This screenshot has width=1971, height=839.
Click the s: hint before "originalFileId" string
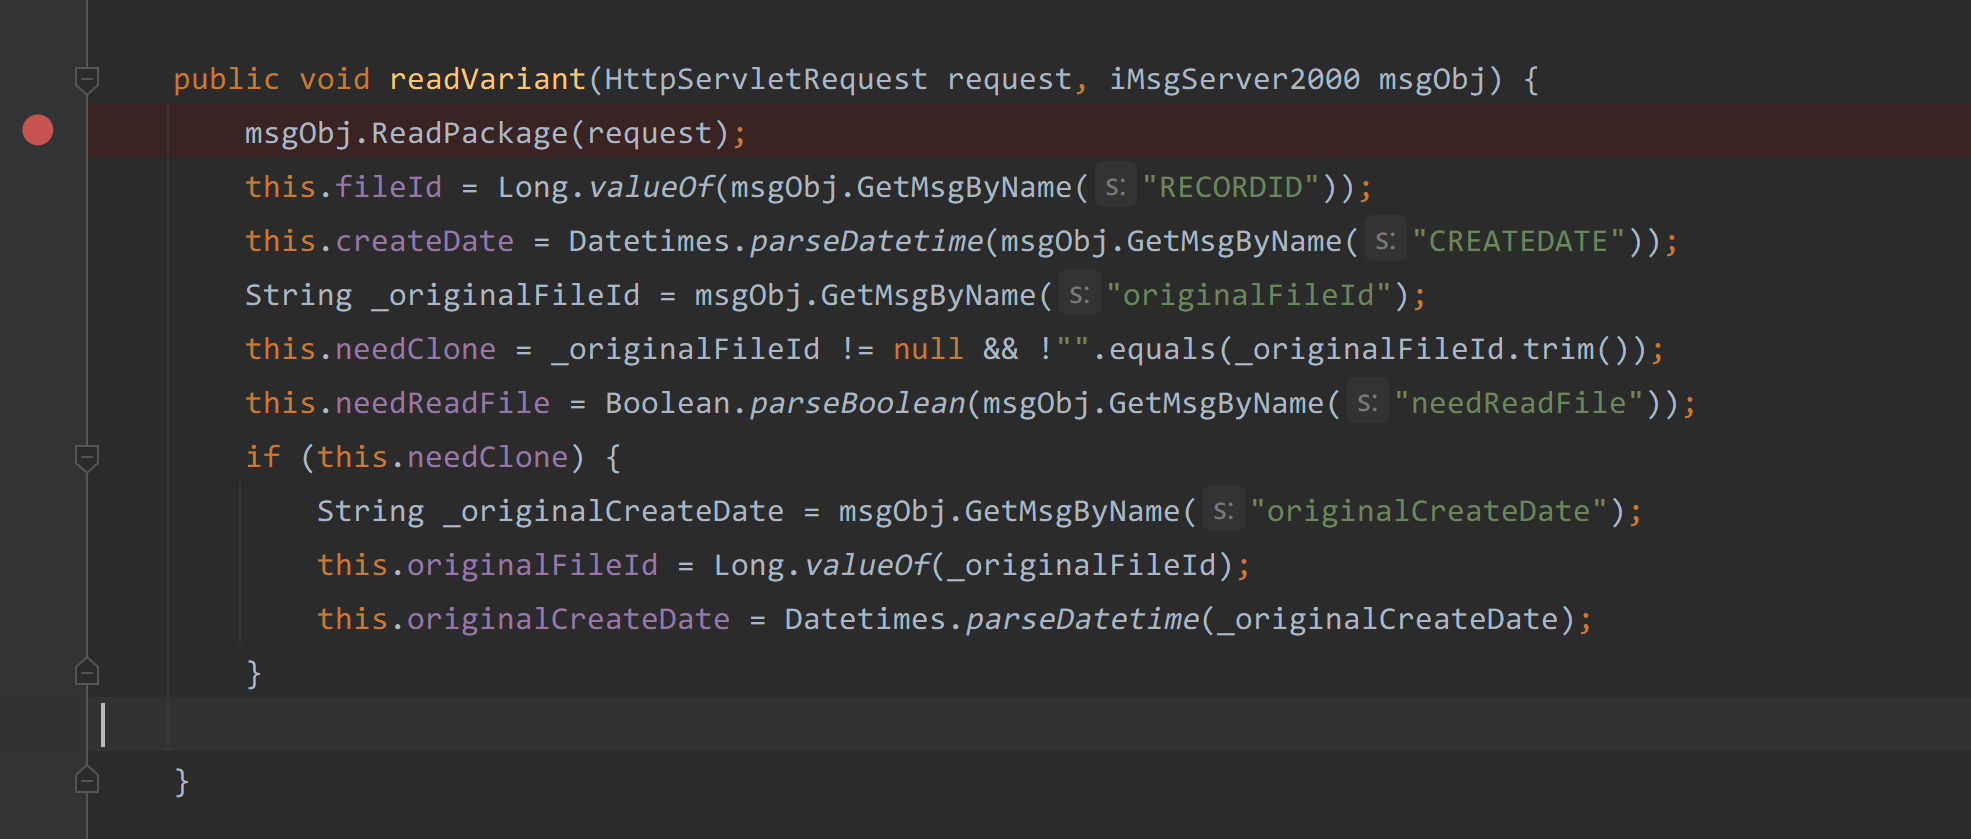(x=1079, y=295)
